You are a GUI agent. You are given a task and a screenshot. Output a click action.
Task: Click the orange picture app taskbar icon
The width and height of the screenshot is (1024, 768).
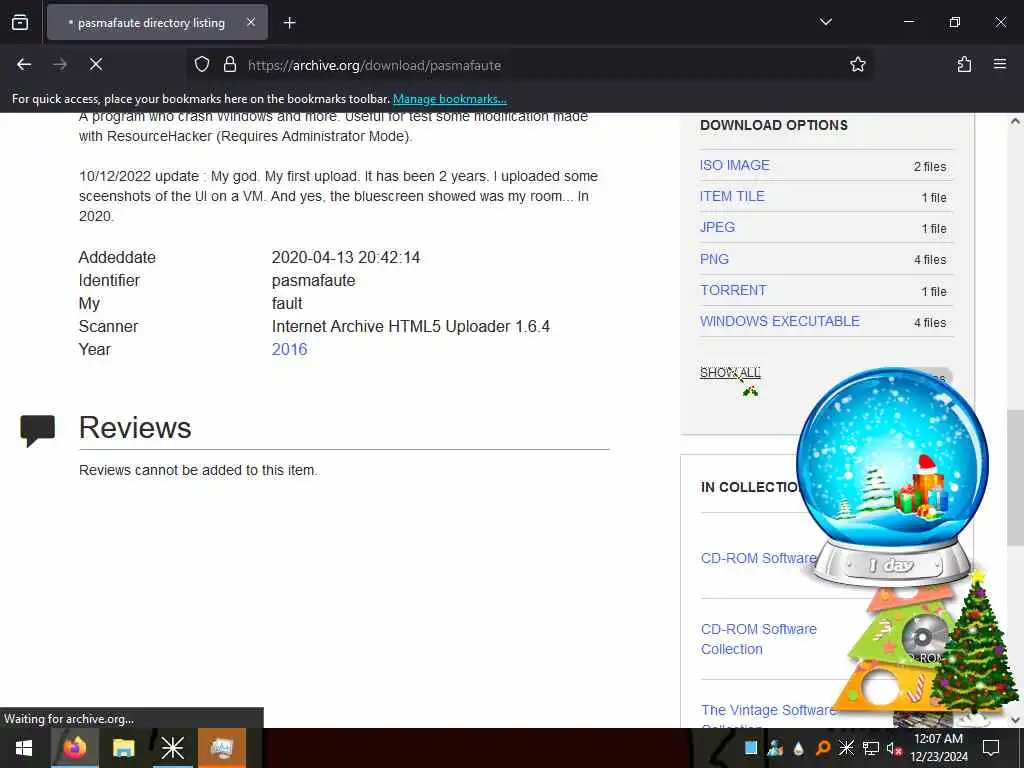[x=221, y=748]
